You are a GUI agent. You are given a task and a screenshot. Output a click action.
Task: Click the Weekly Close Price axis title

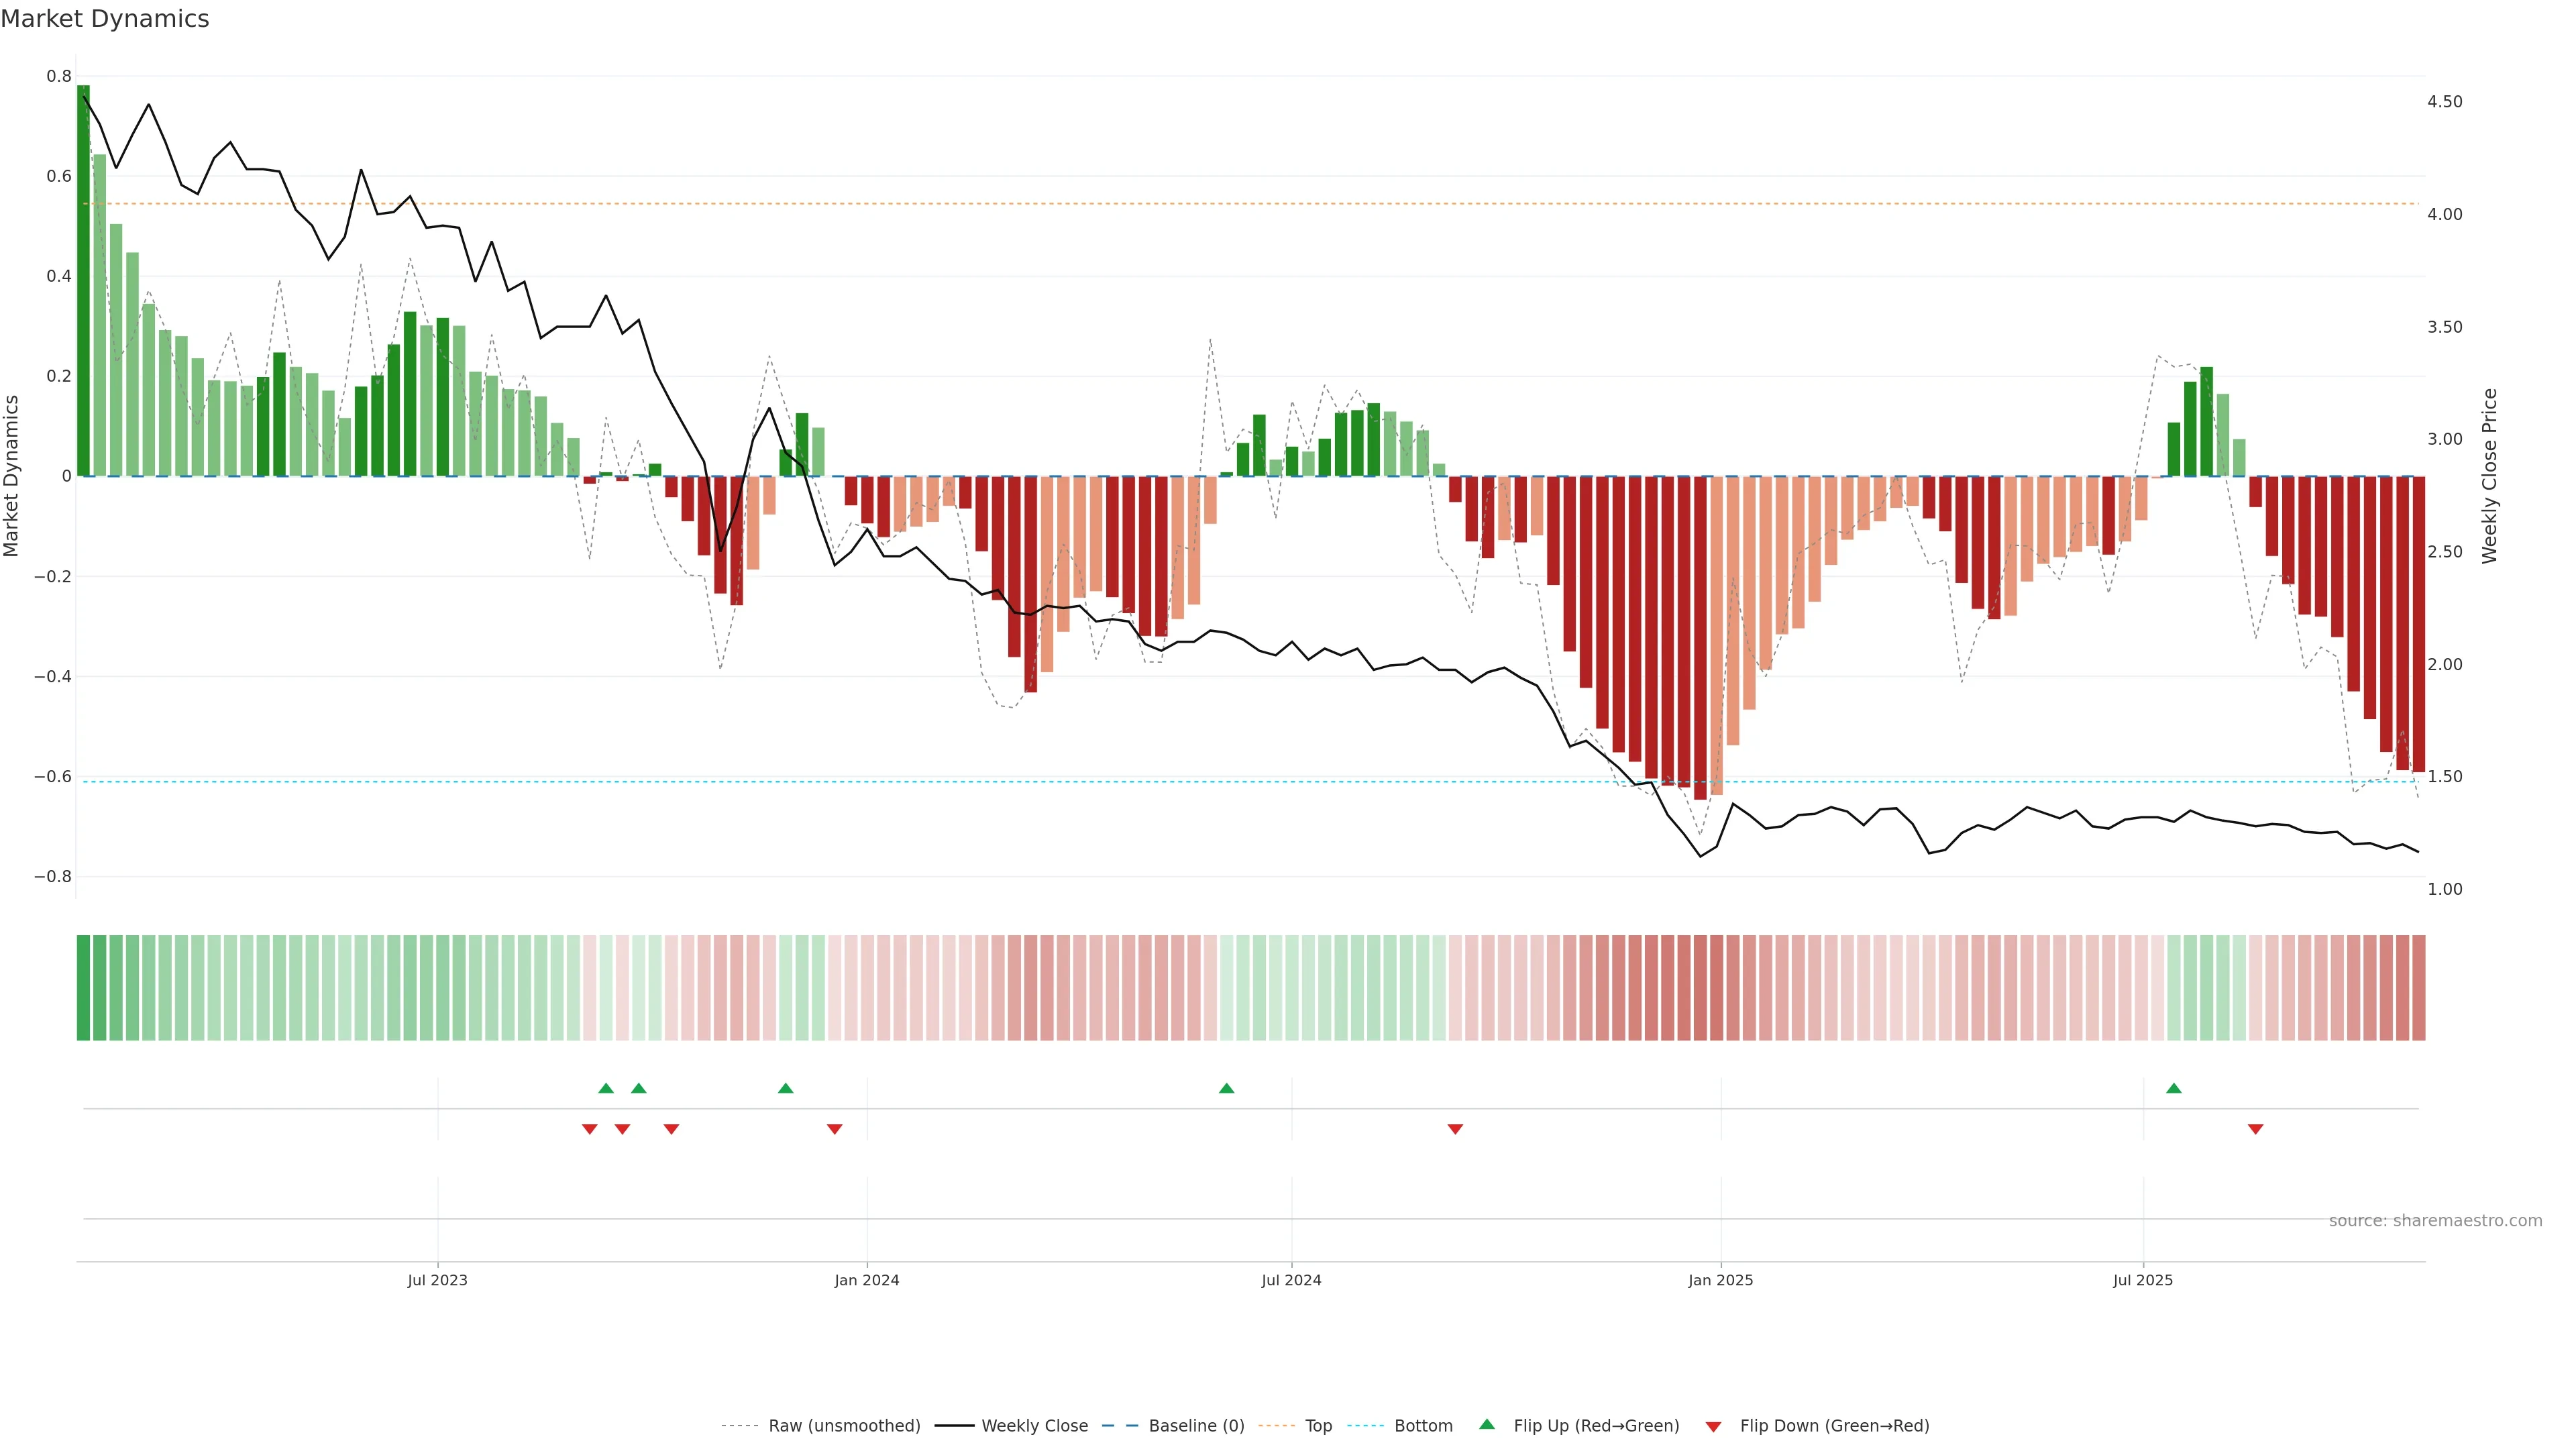[2489, 476]
